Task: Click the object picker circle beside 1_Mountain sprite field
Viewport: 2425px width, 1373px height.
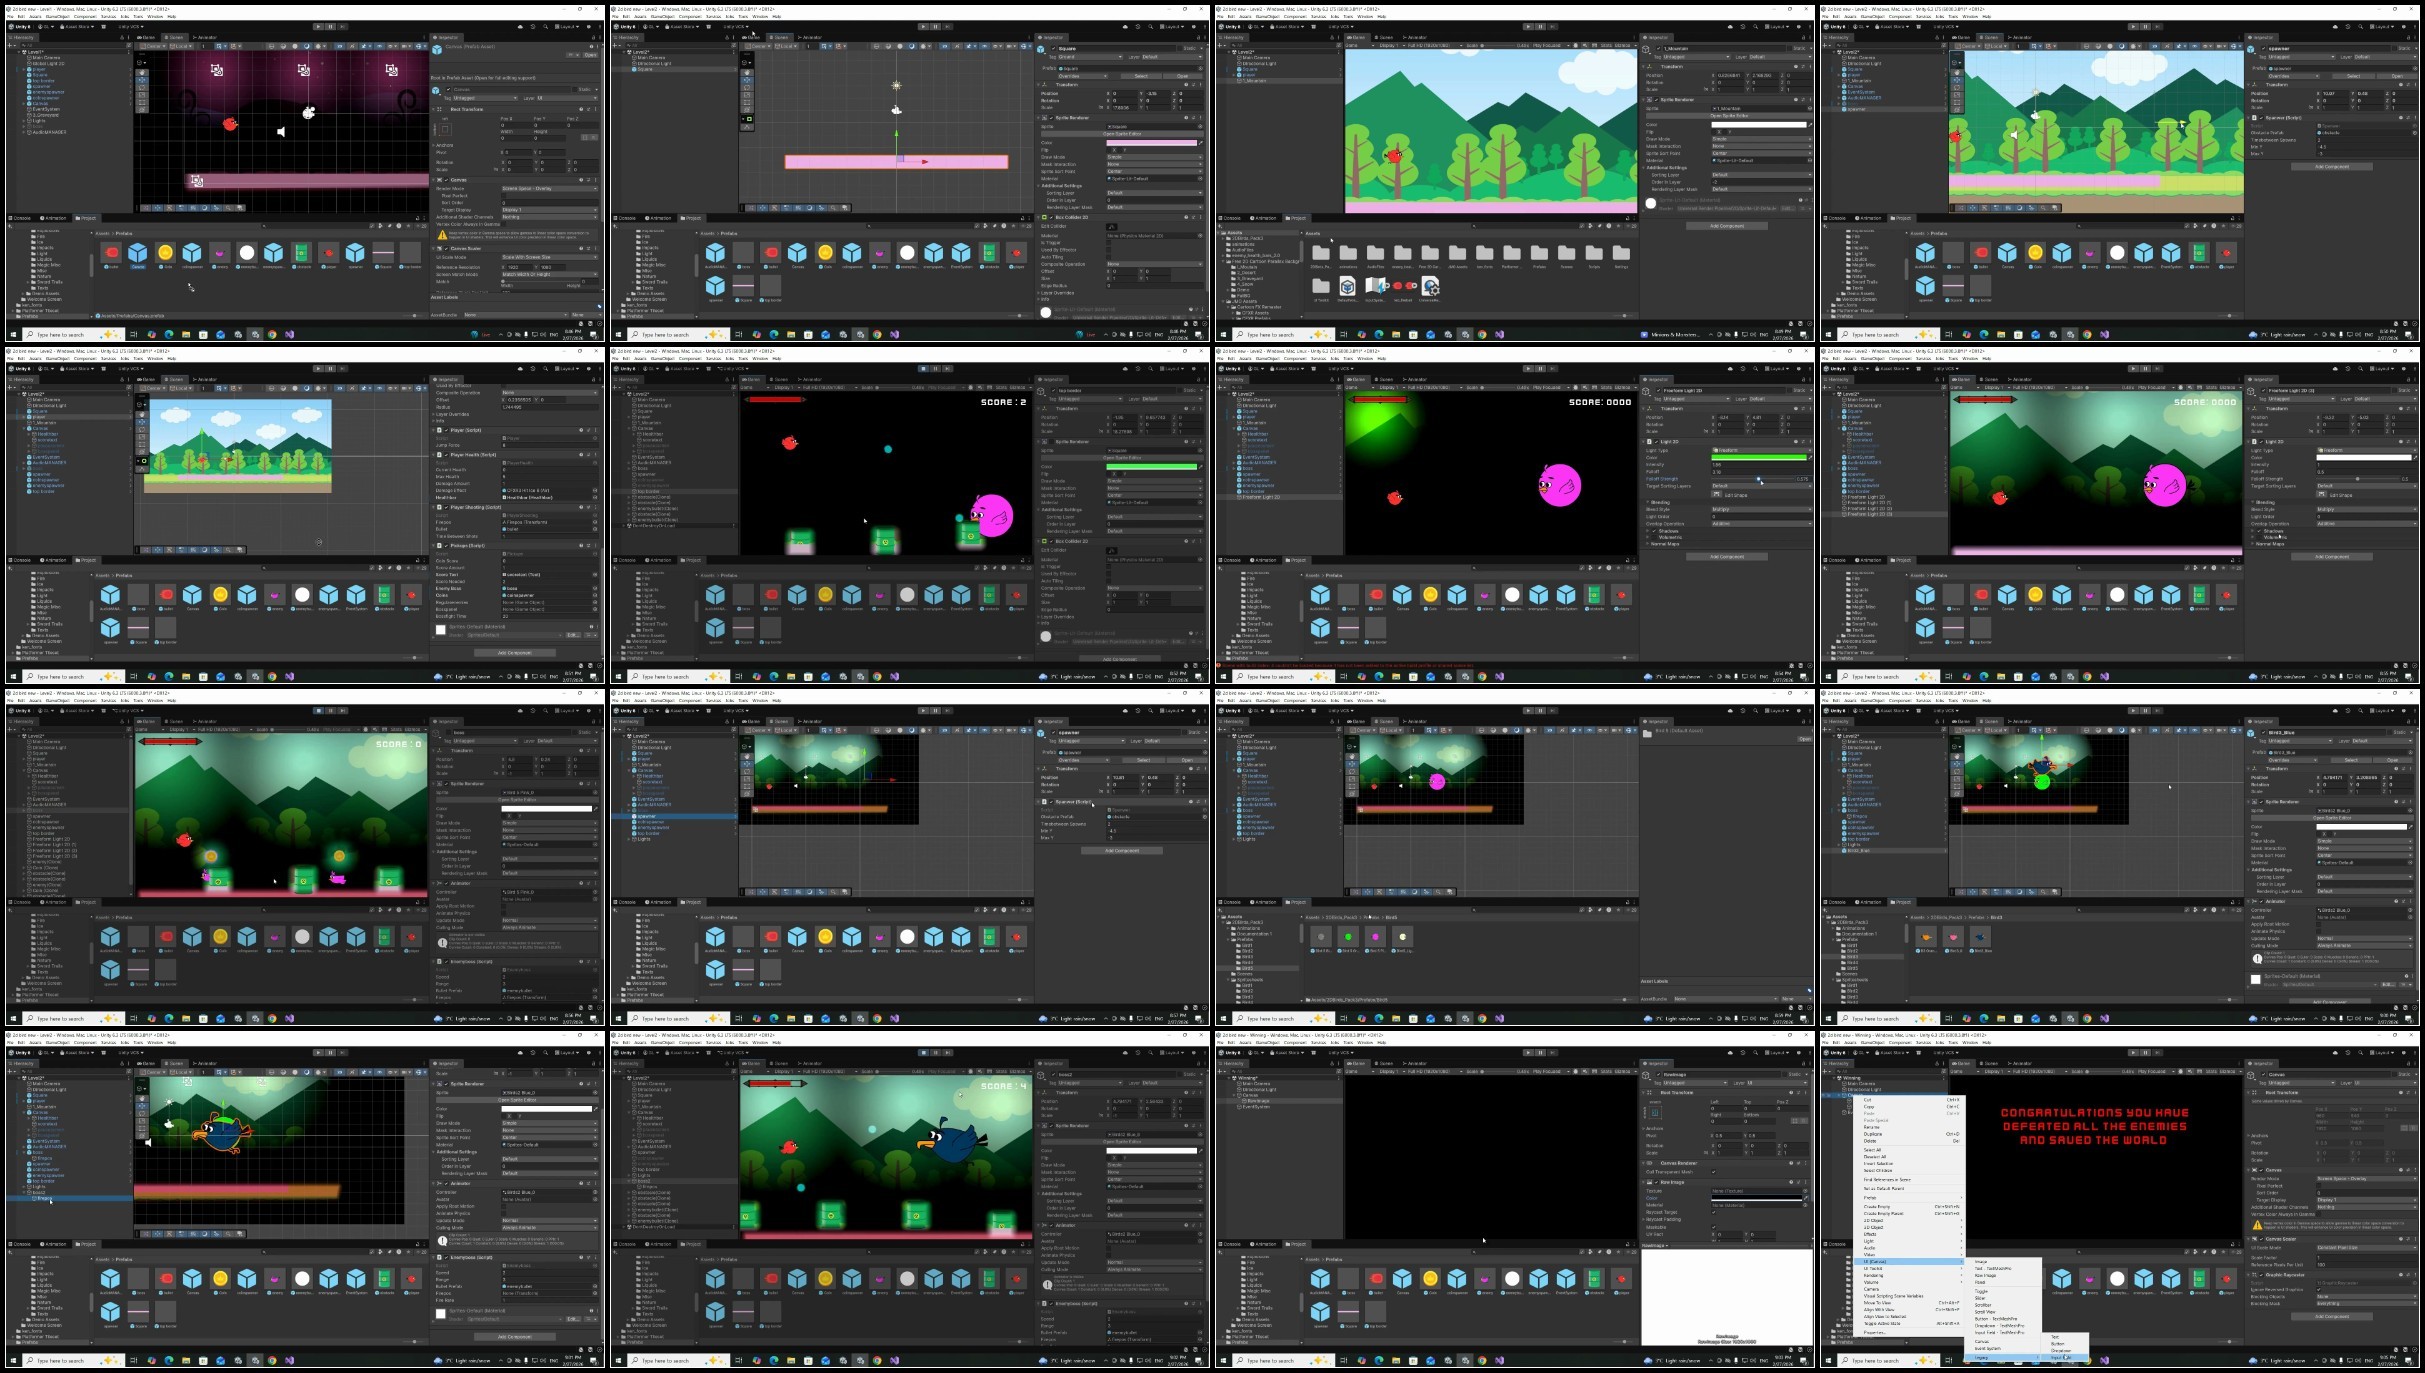Action: pyautogui.click(x=1810, y=108)
